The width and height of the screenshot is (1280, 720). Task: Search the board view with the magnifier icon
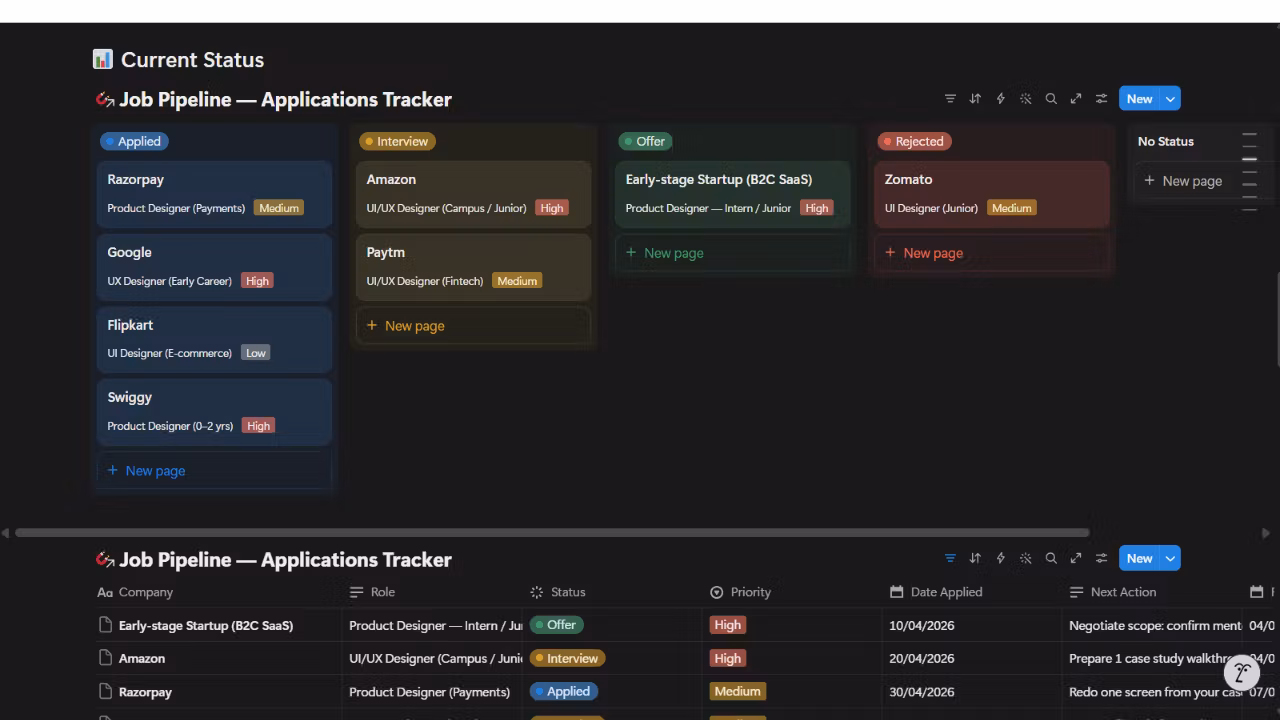[1051, 99]
